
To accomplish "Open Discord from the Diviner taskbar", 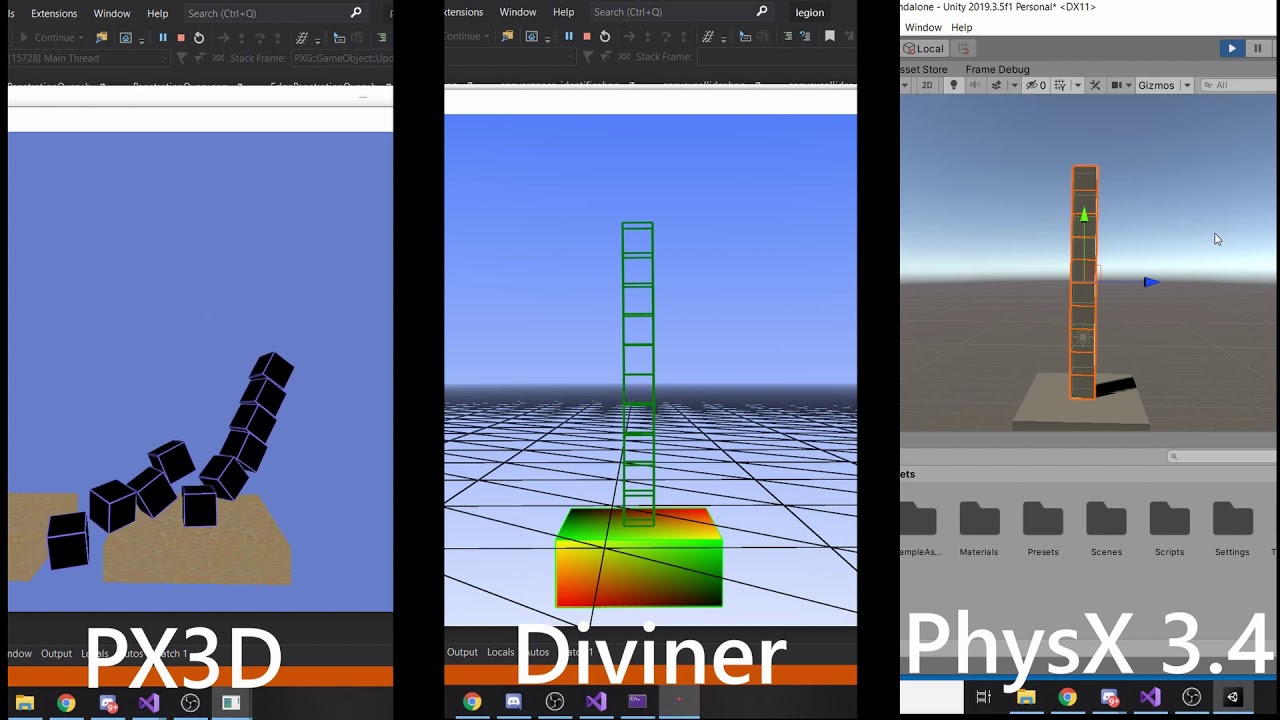I will 513,701.
